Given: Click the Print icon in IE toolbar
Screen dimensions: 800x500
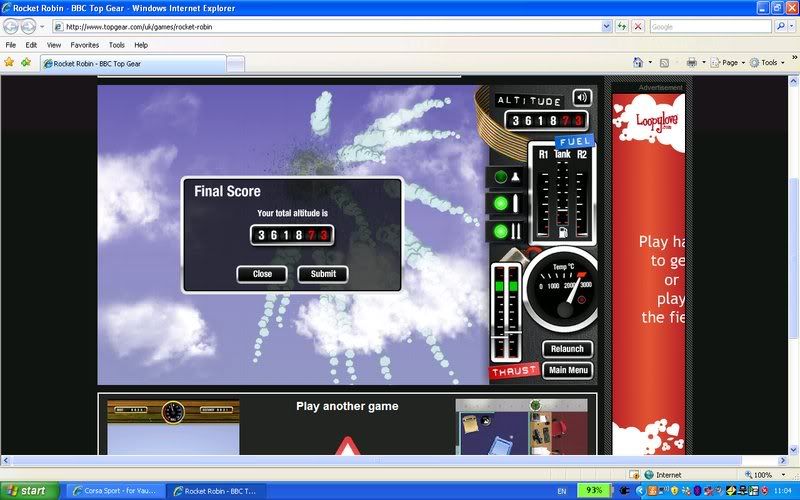Looking at the screenshot, I should (x=692, y=62).
